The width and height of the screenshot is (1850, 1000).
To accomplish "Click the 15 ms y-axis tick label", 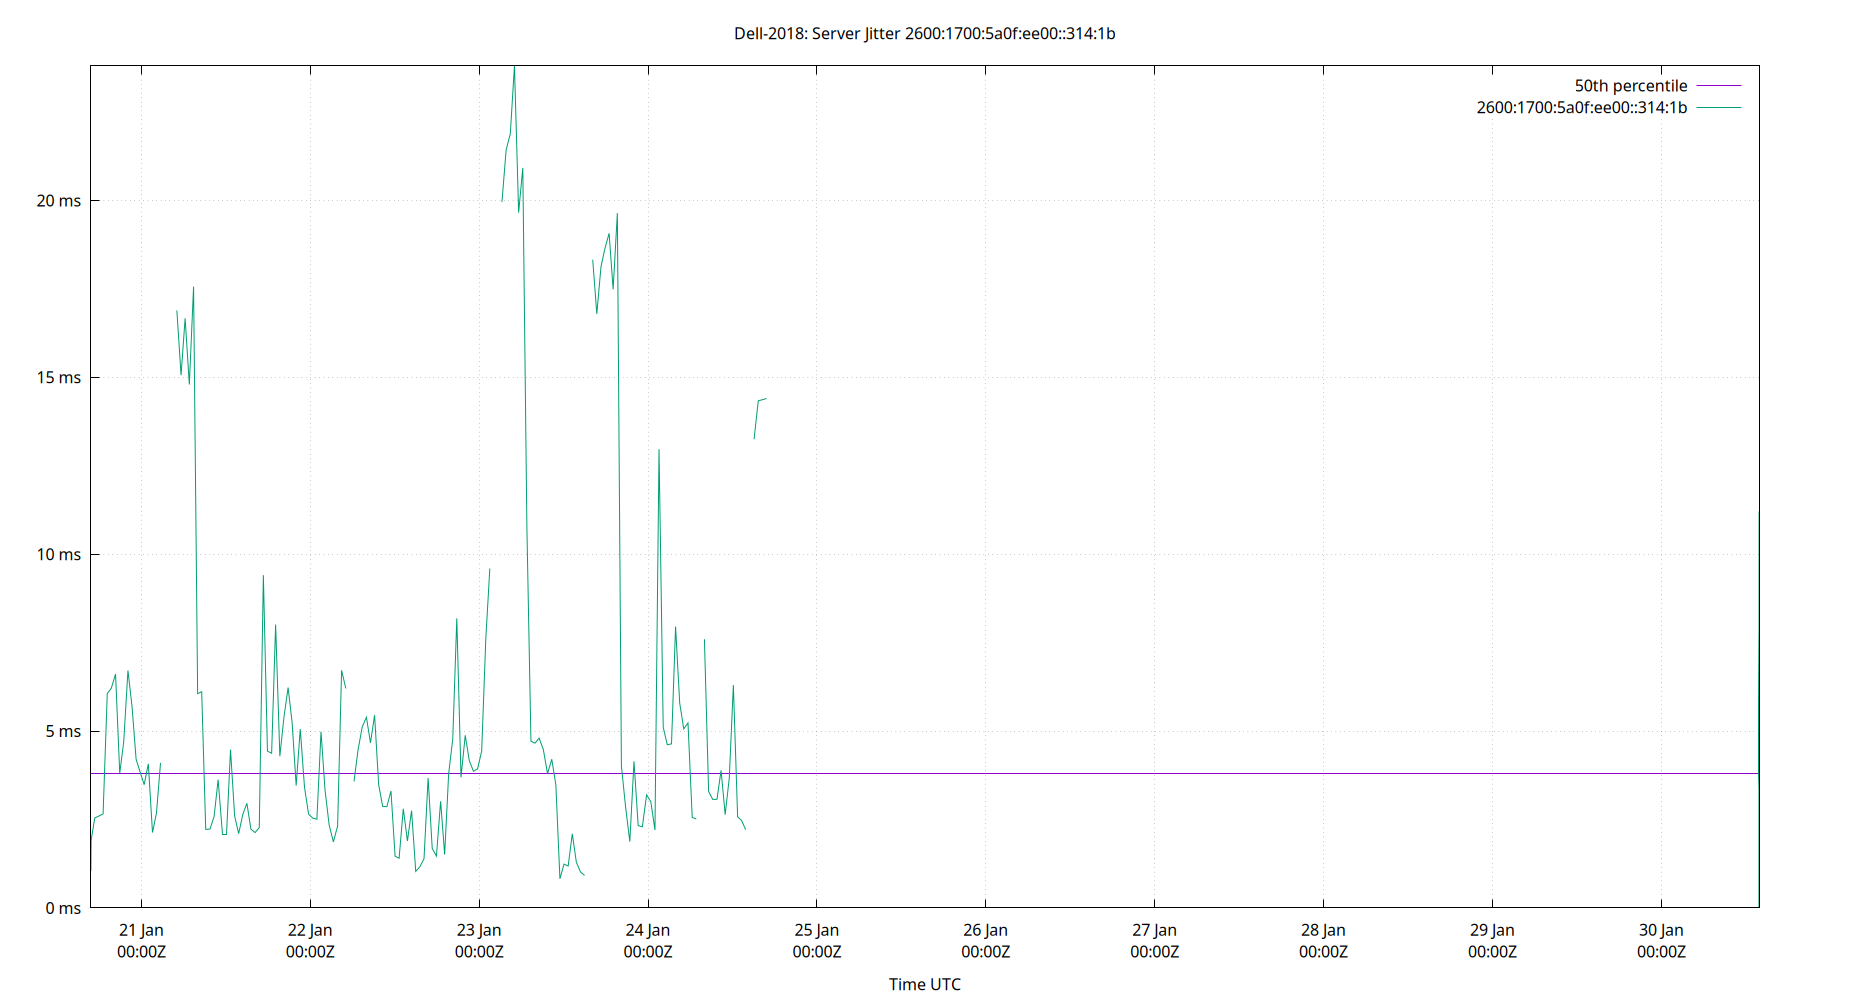I will pyautogui.click(x=59, y=377).
